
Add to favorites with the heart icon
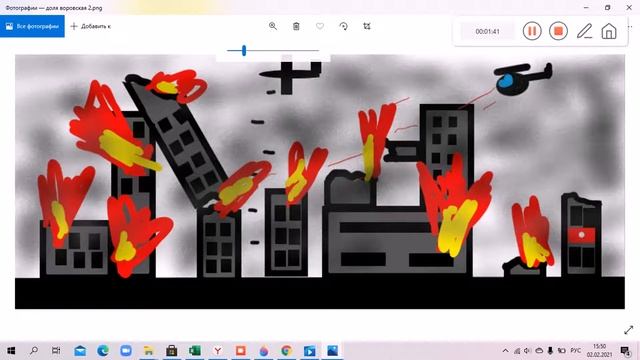click(320, 26)
